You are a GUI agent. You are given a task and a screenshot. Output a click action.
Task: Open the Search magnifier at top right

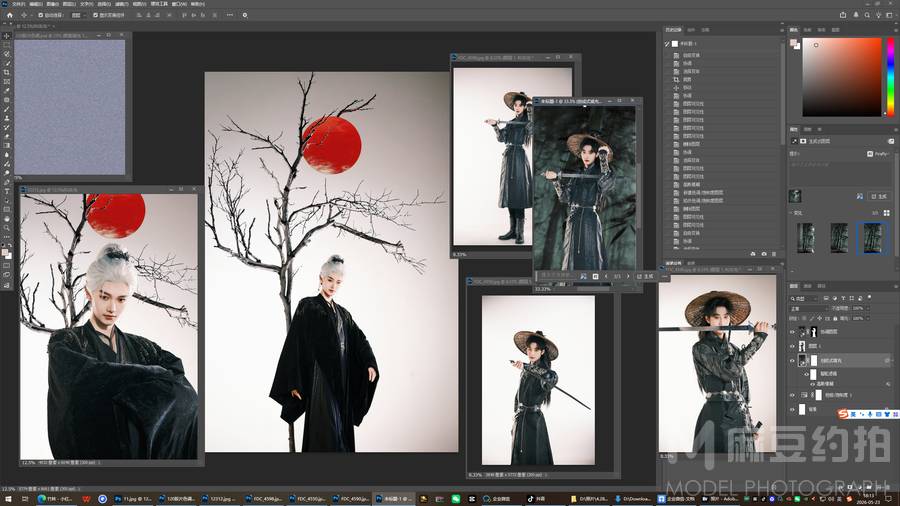pos(867,15)
